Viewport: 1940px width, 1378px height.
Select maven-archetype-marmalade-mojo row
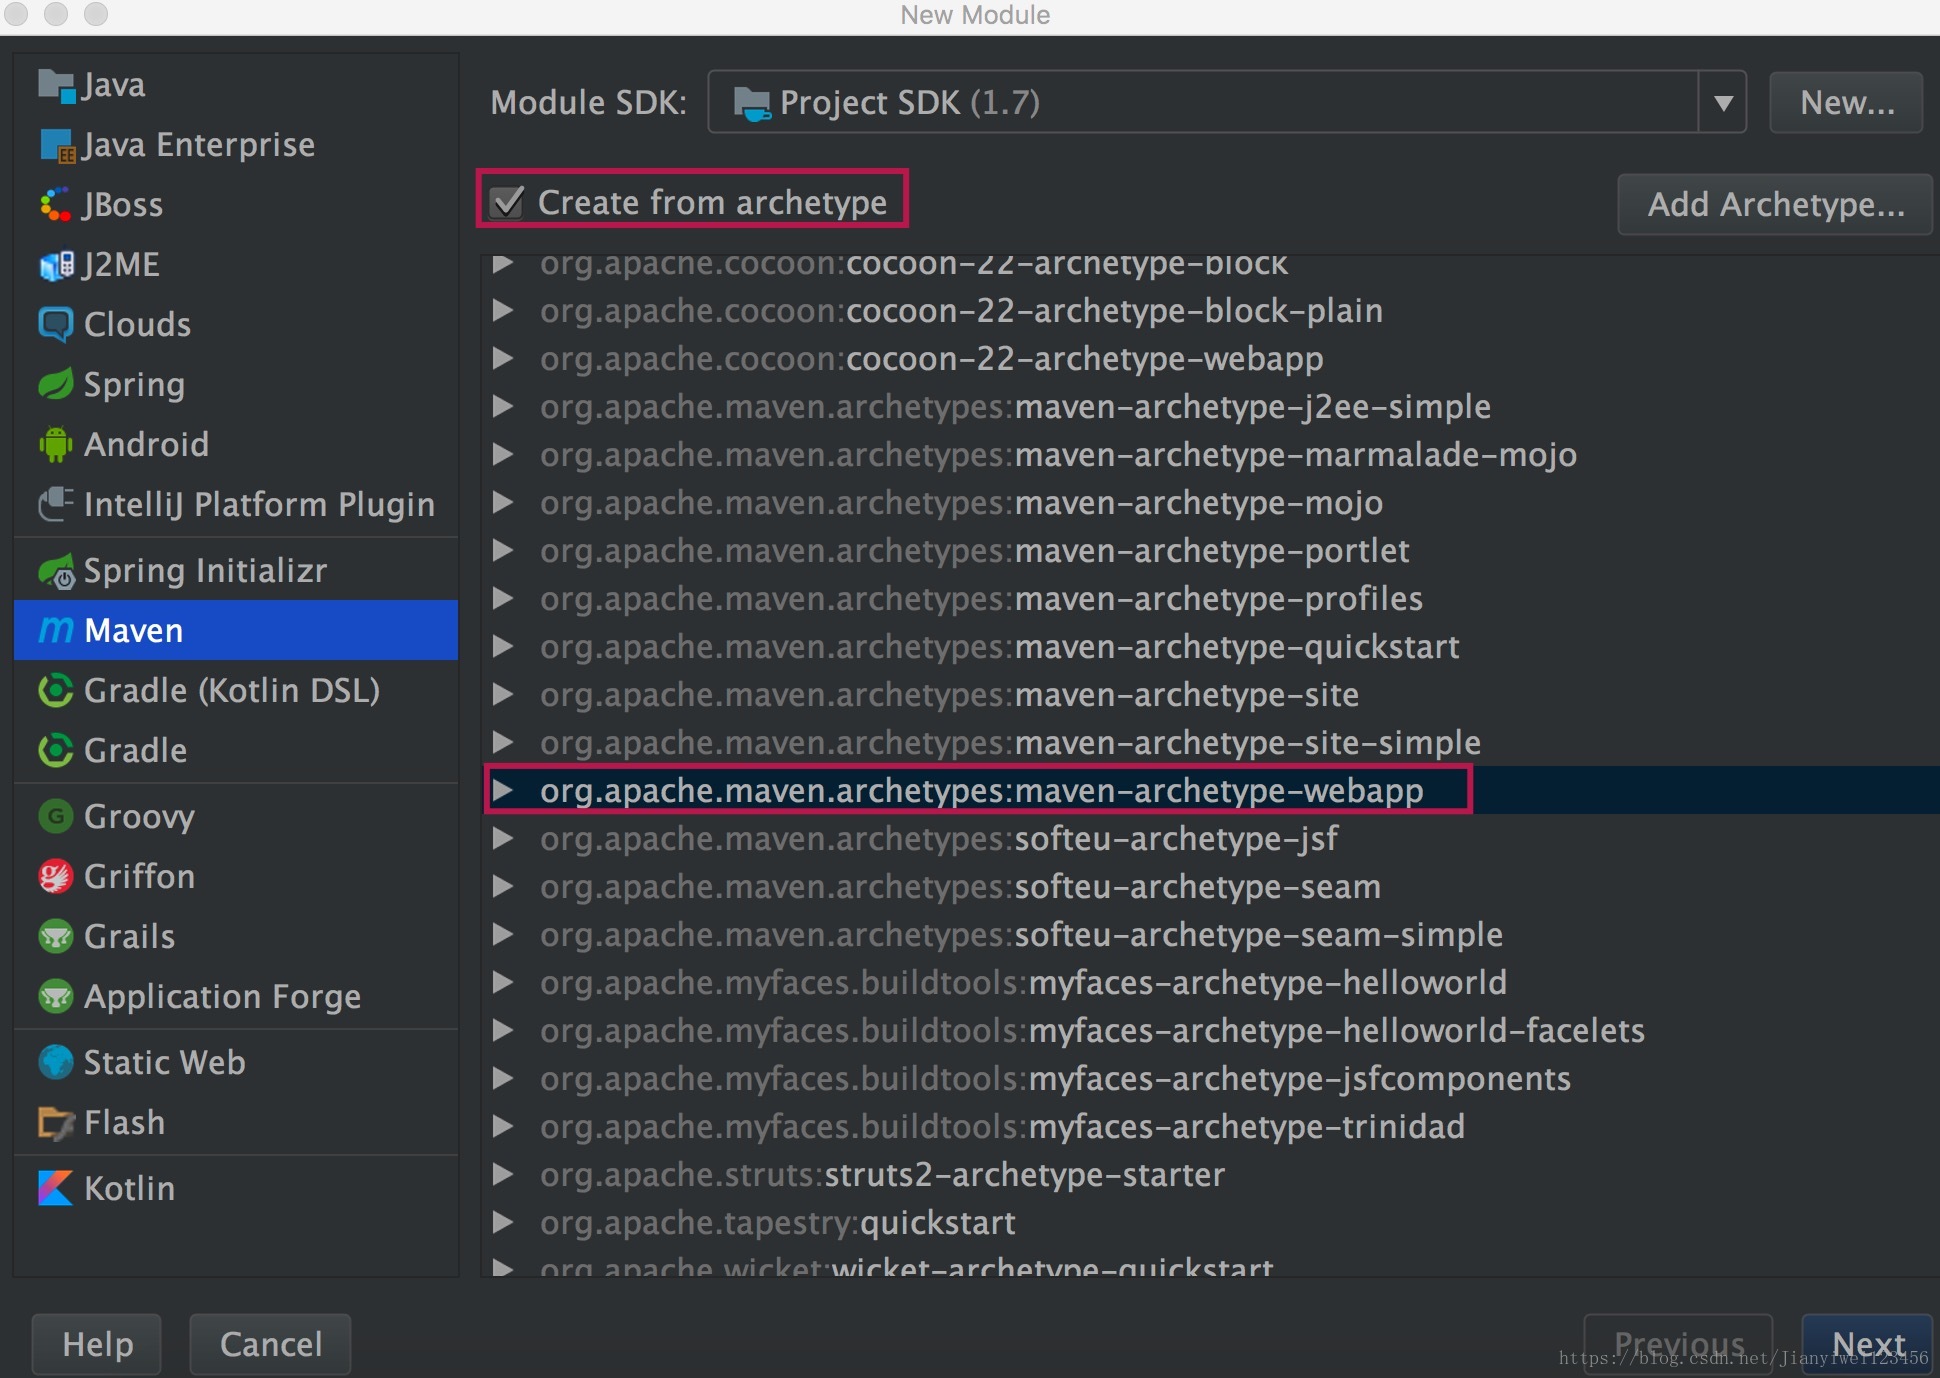pyautogui.click(x=1210, y=455)
